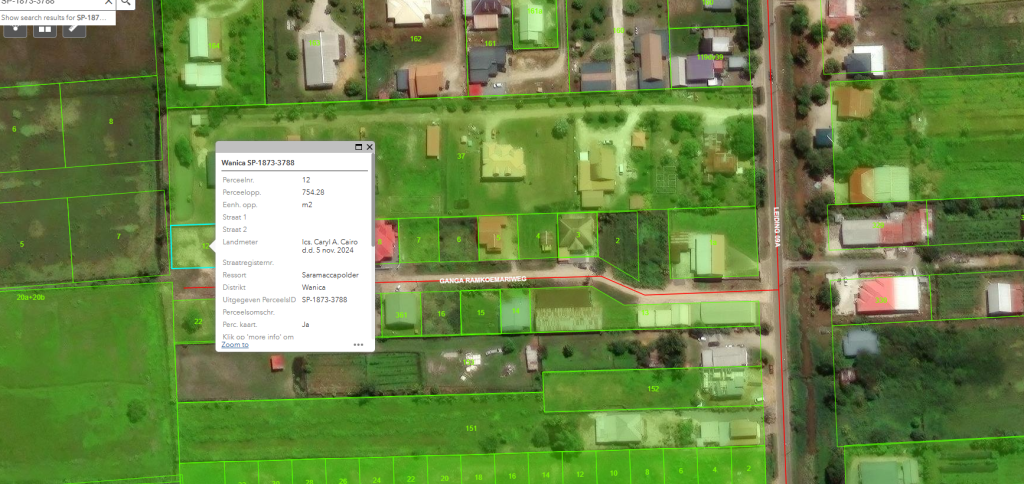Select the measurement ruler tool
The image size is (1024, 484).
tap(74, 29)
